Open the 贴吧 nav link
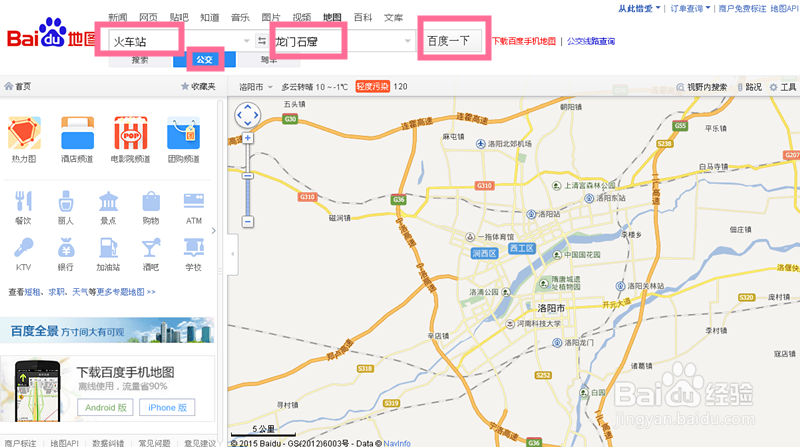This screenshot has height=447, width=800. [179, 17]
